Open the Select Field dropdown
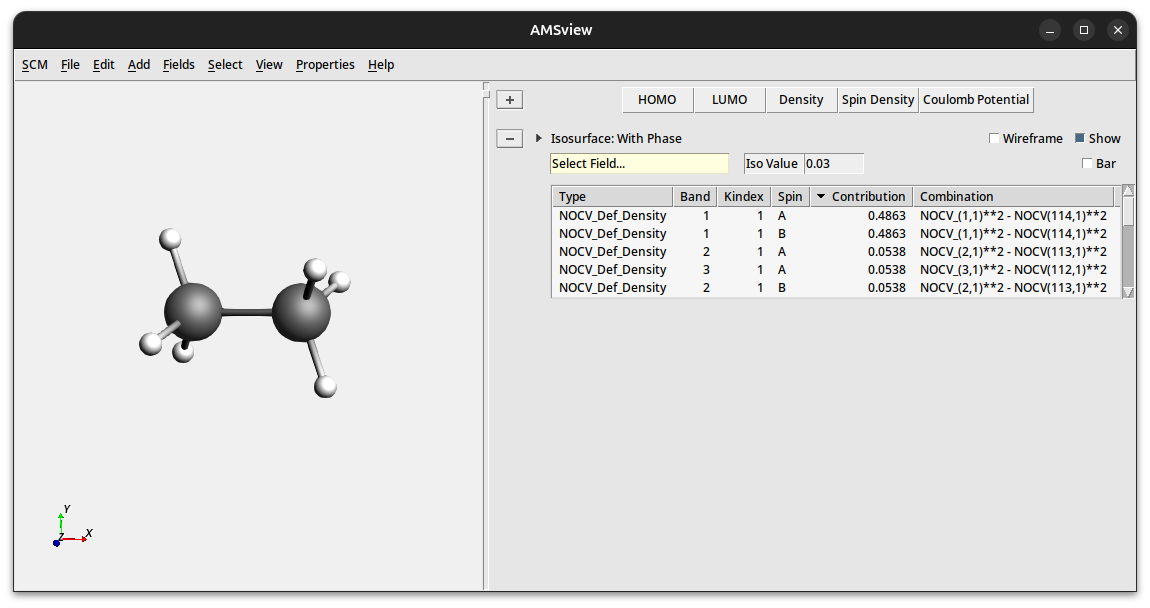The image size is (1150, 608). (x=639, y=164)
